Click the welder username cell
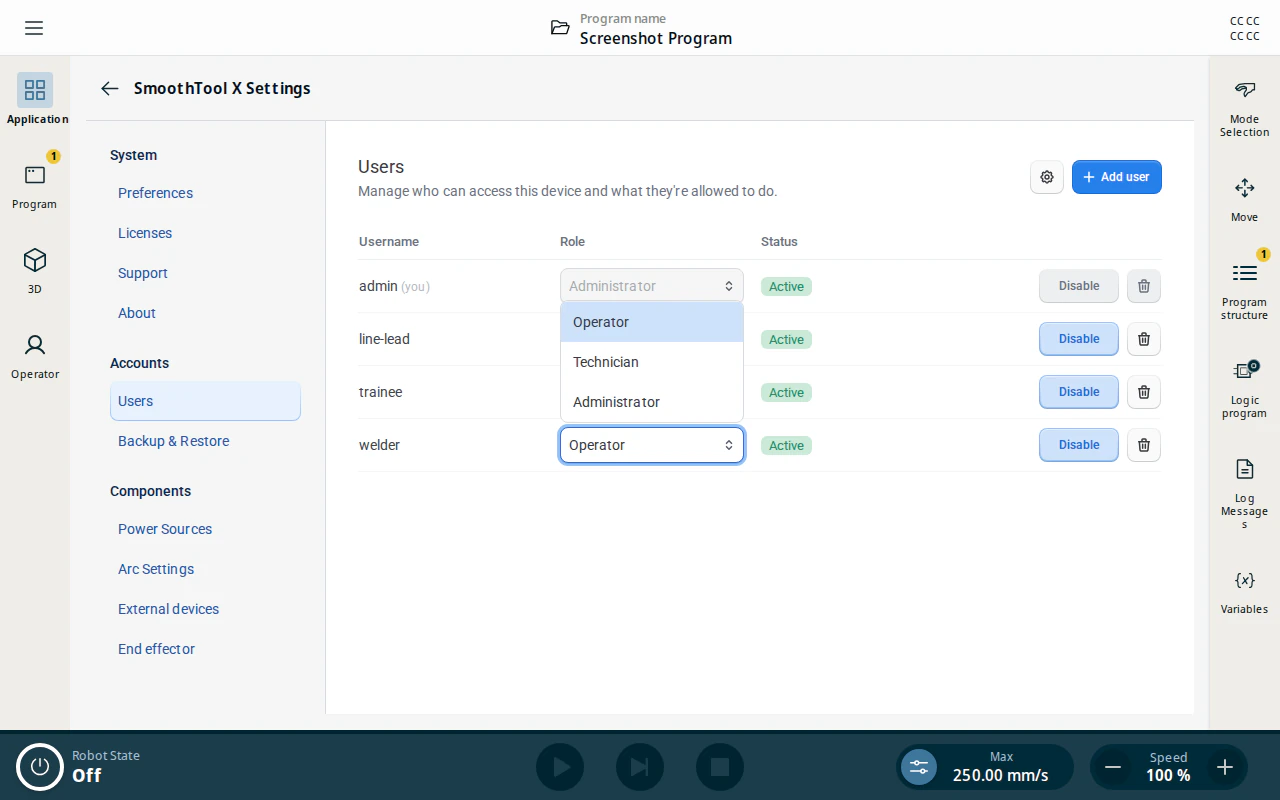 379,445
